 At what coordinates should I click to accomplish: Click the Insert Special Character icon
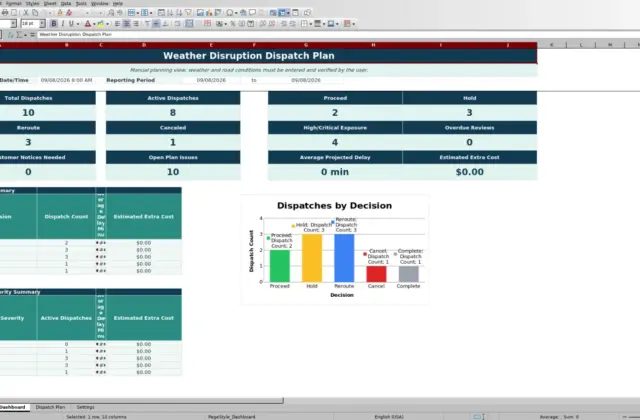click(x=230, y=13)
